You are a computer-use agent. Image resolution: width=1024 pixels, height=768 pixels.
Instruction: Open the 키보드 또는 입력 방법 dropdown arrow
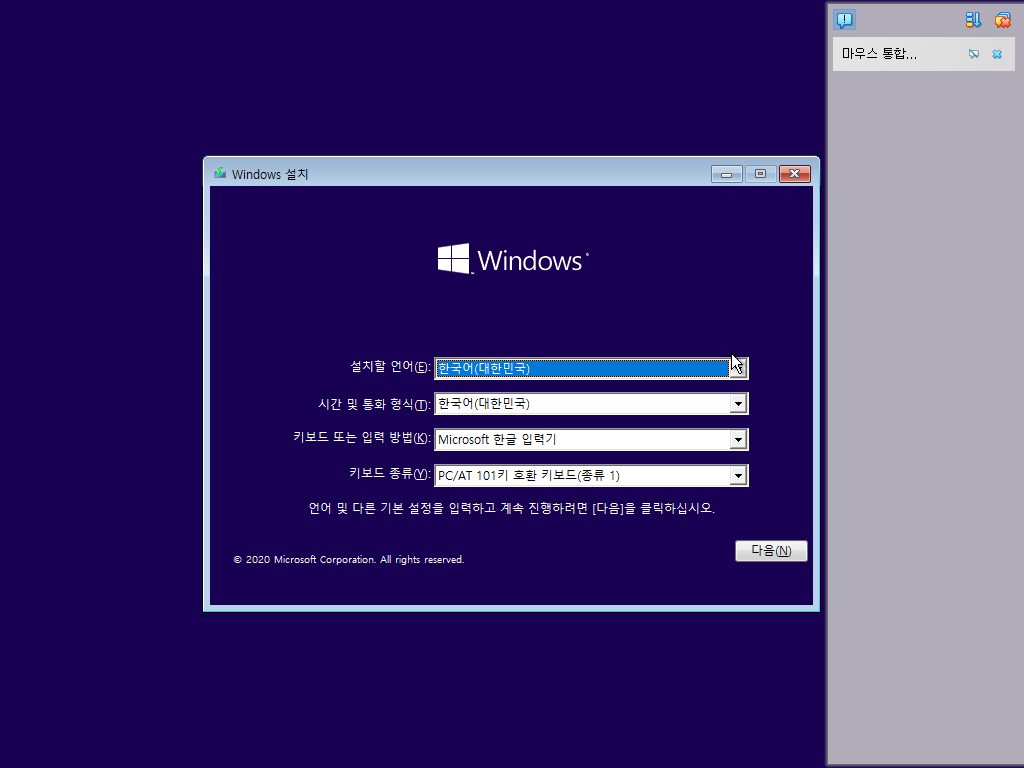pos(738,440)
